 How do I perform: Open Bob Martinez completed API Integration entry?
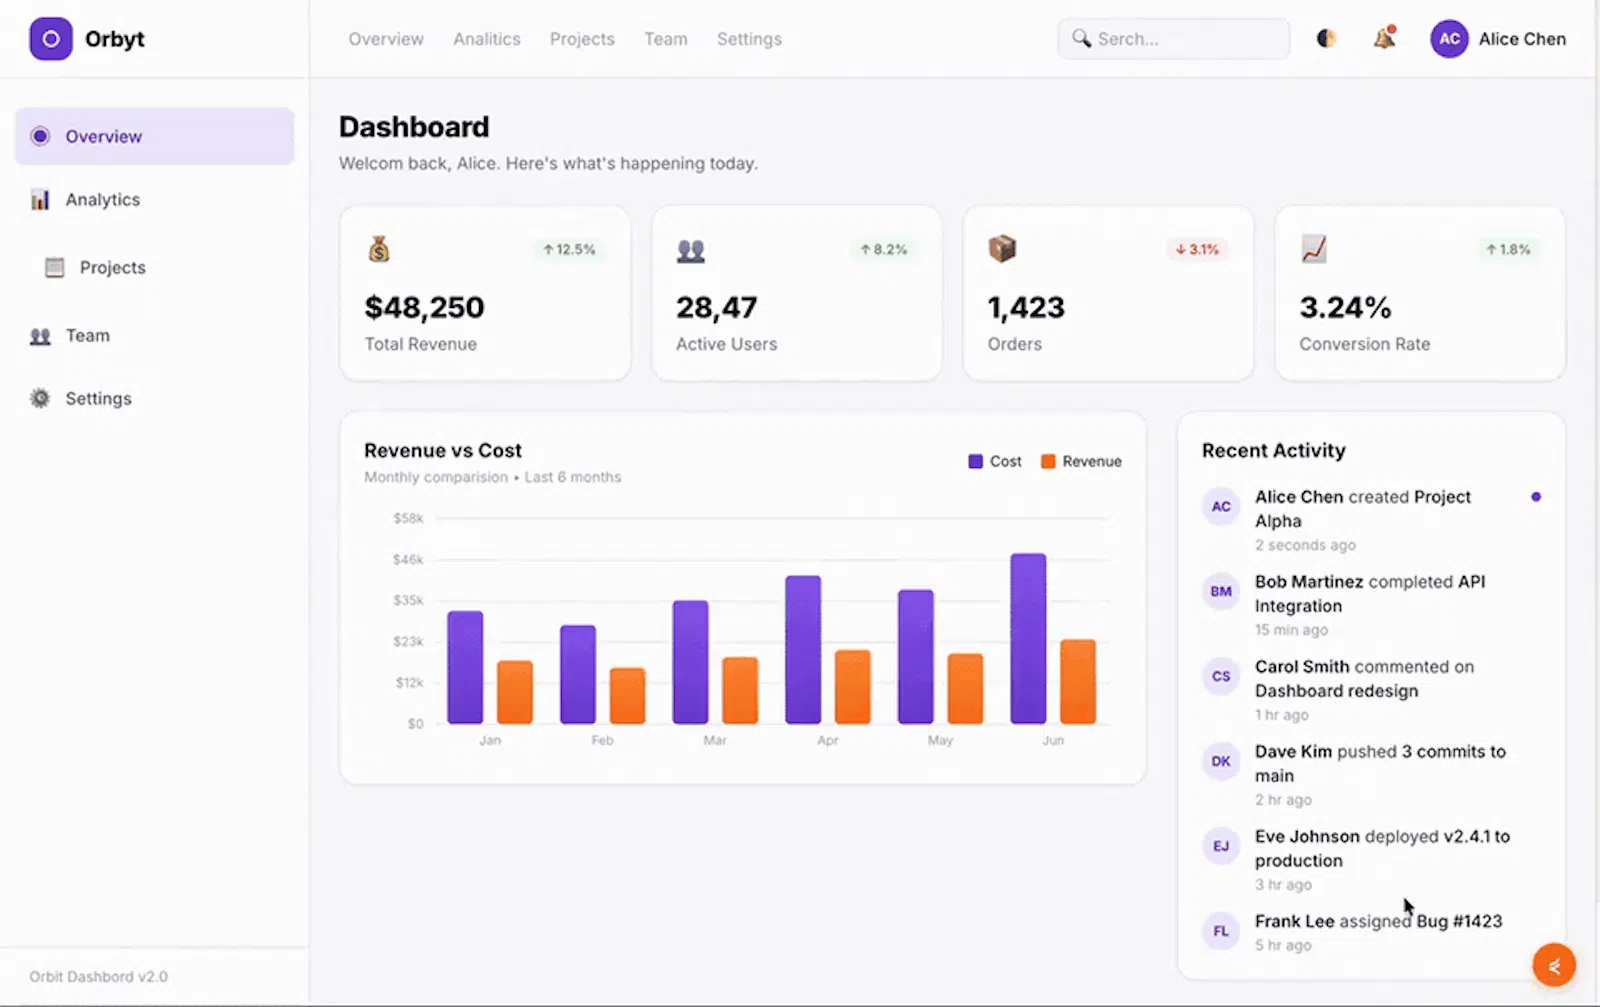point(1371,605)
